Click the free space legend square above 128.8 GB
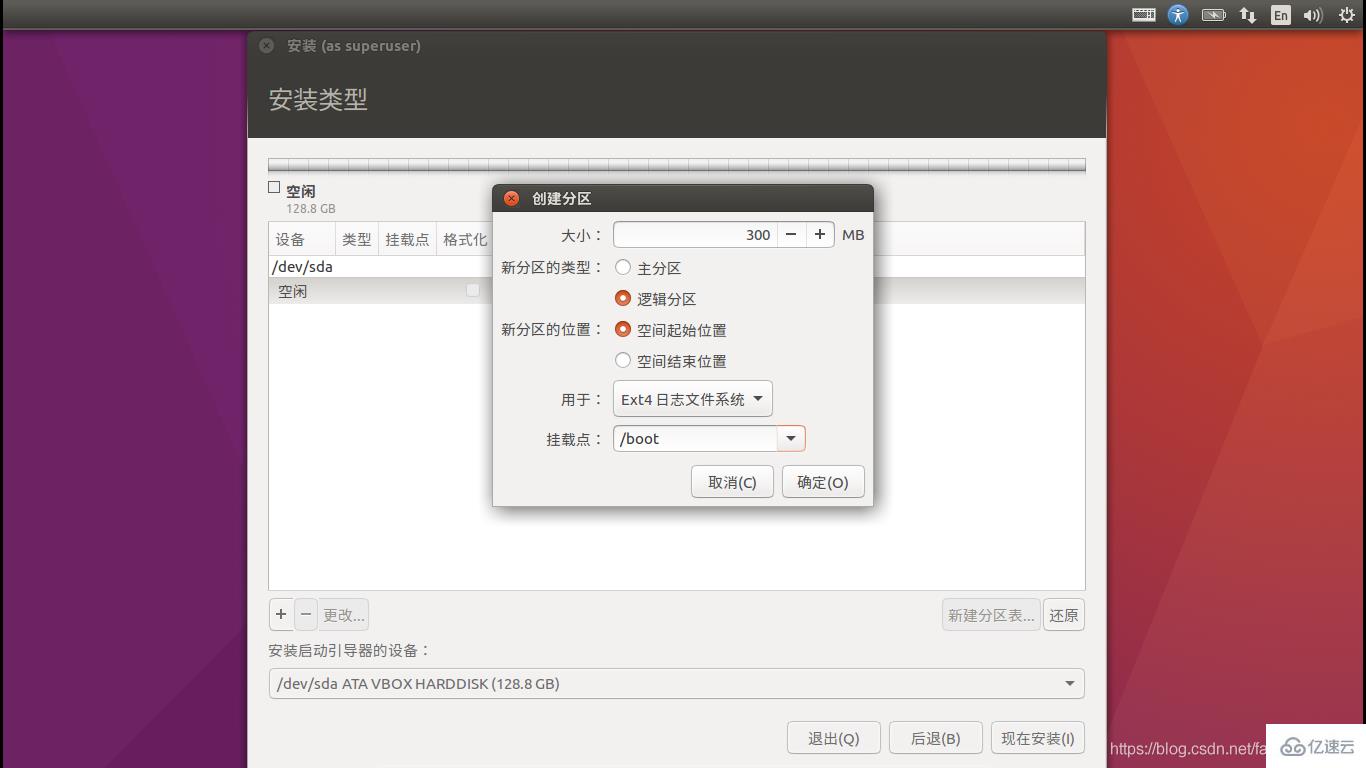1366x768 pixels. click(274, 187)
